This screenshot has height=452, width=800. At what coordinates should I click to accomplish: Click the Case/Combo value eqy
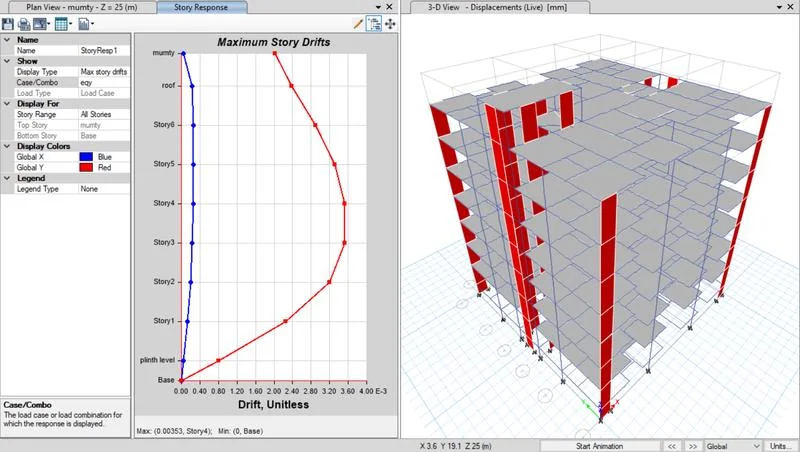[104, 83]
